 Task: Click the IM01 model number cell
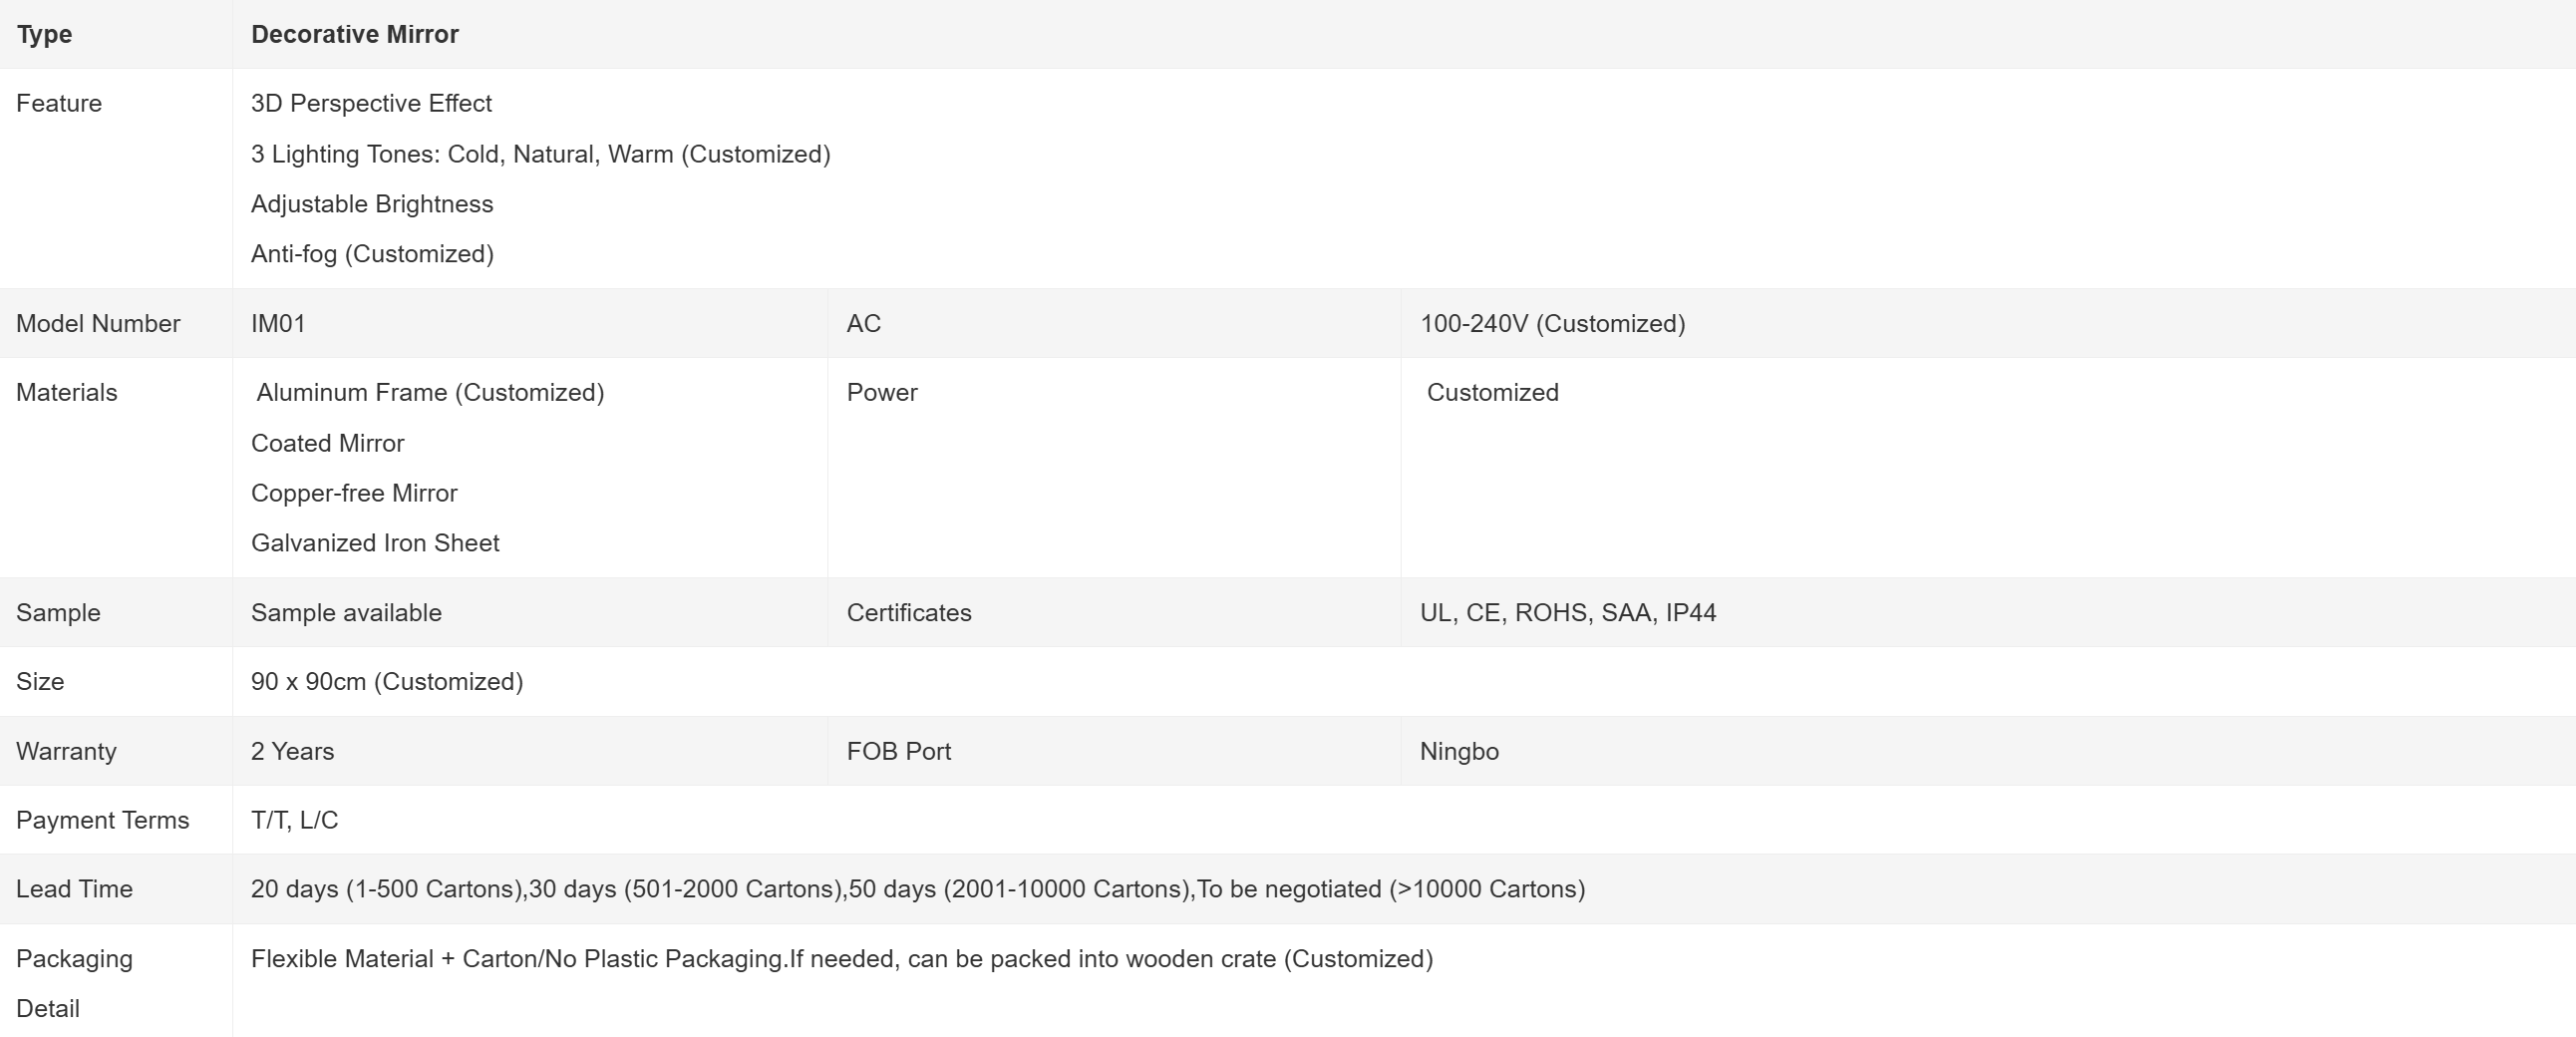tap(278, 323)
